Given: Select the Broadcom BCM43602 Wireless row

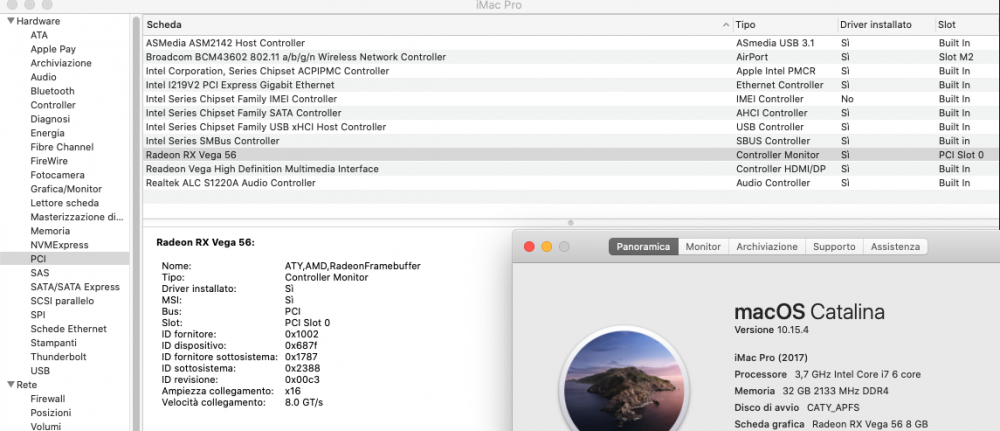Looking at the screenshot, I should [571, 57].
